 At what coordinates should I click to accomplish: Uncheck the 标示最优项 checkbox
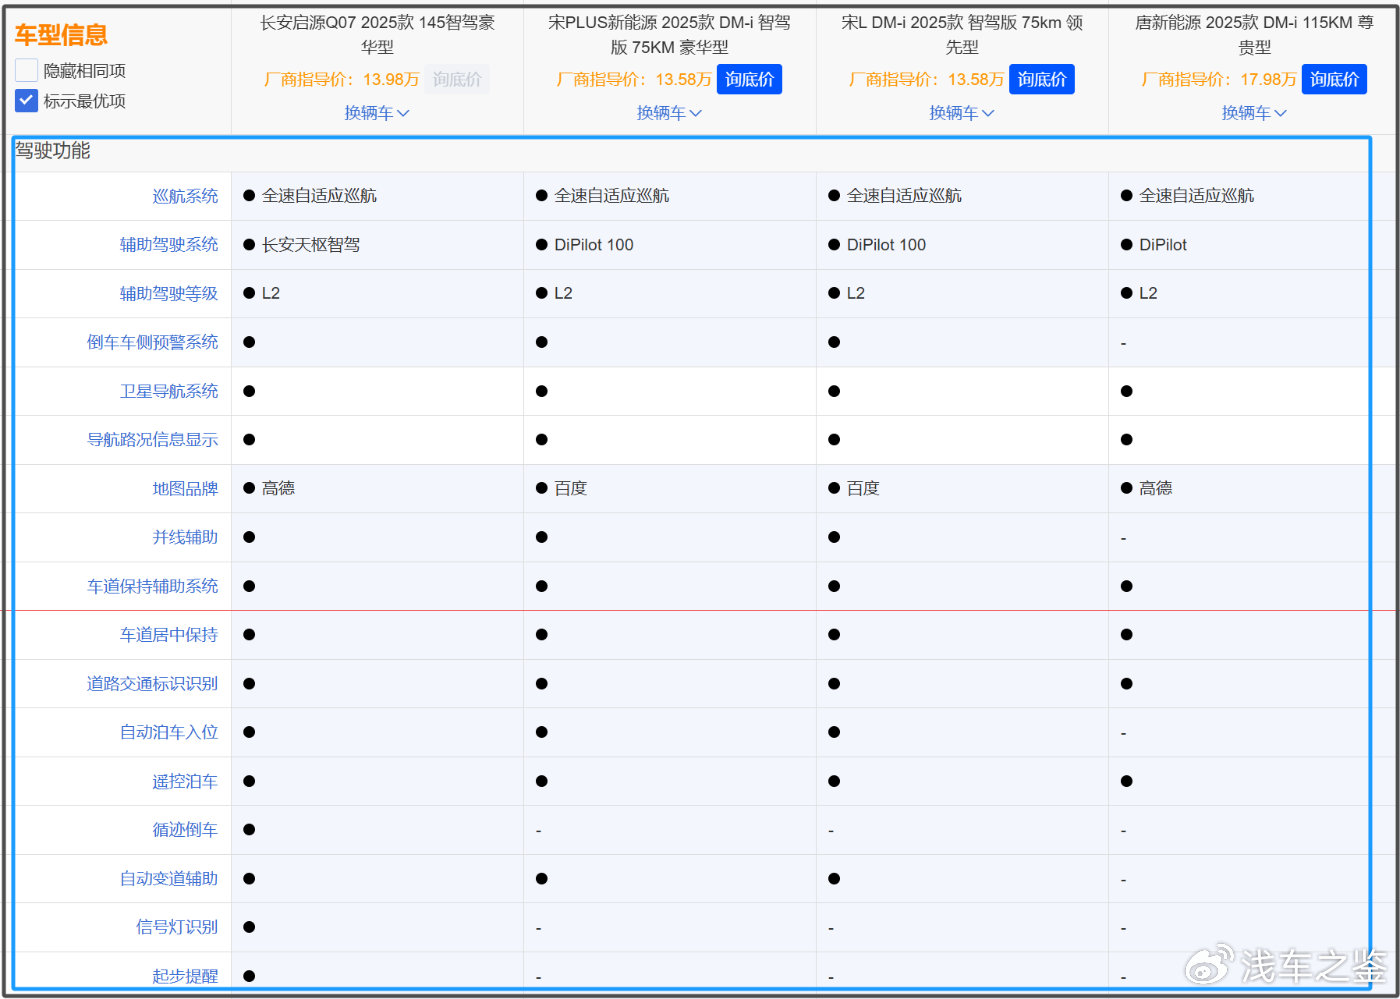27,100
